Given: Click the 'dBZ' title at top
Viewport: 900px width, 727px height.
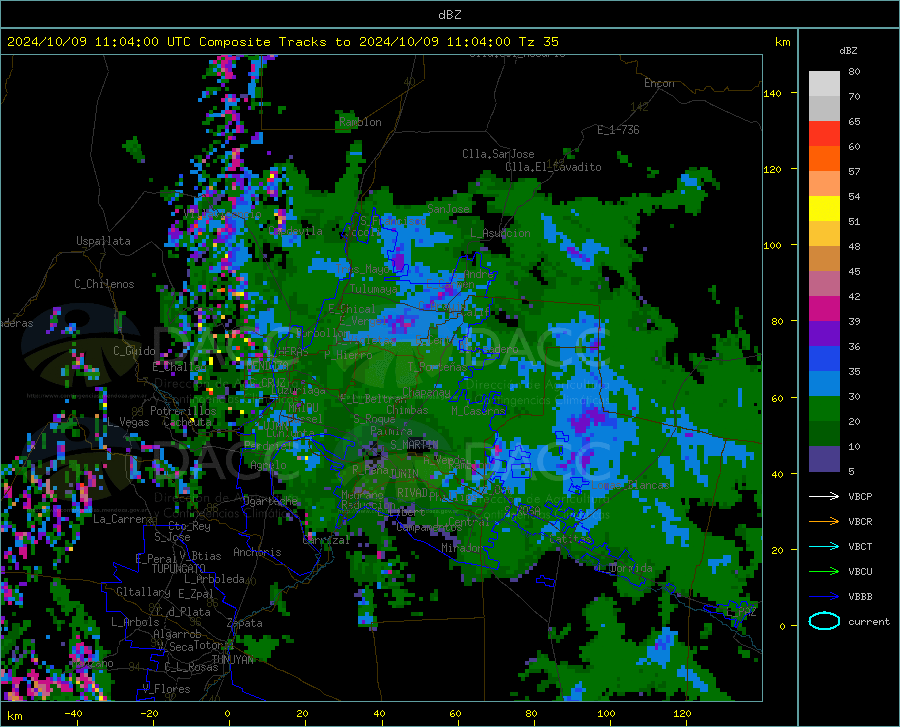Looking at the screenshot, I should [449, 15].
